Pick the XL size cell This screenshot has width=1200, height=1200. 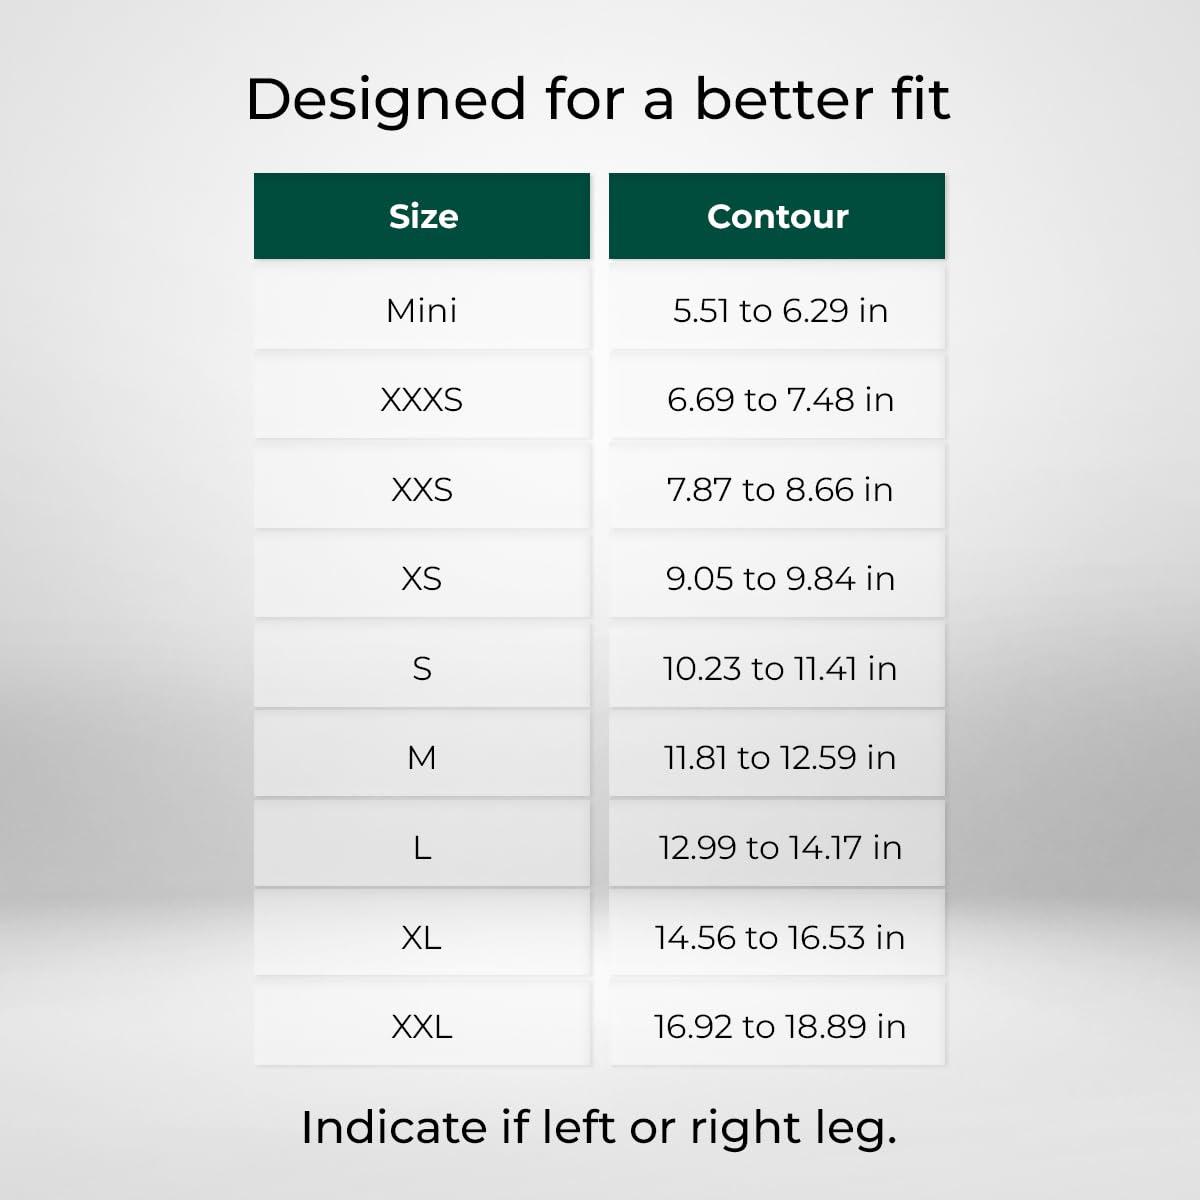click(422, 937)
